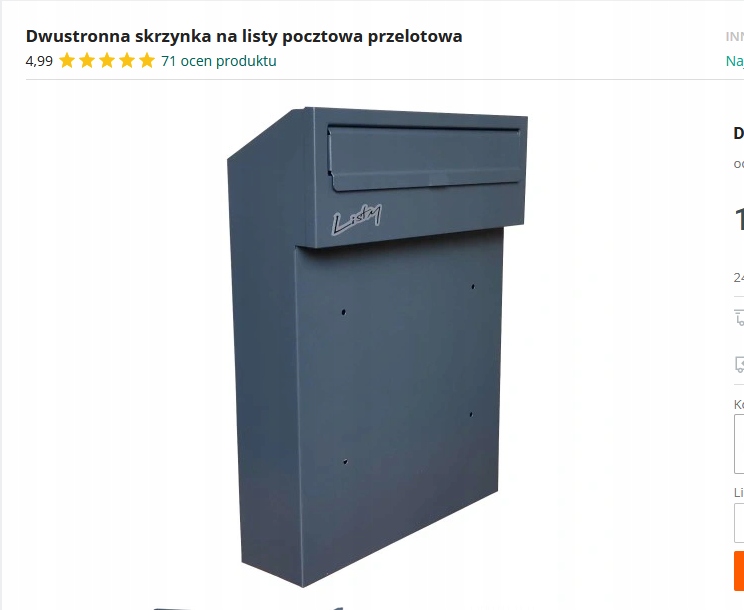Screen dimensions: 744x610
Task: Click the grey INN label at top right
Action: [x=735, y=37]
